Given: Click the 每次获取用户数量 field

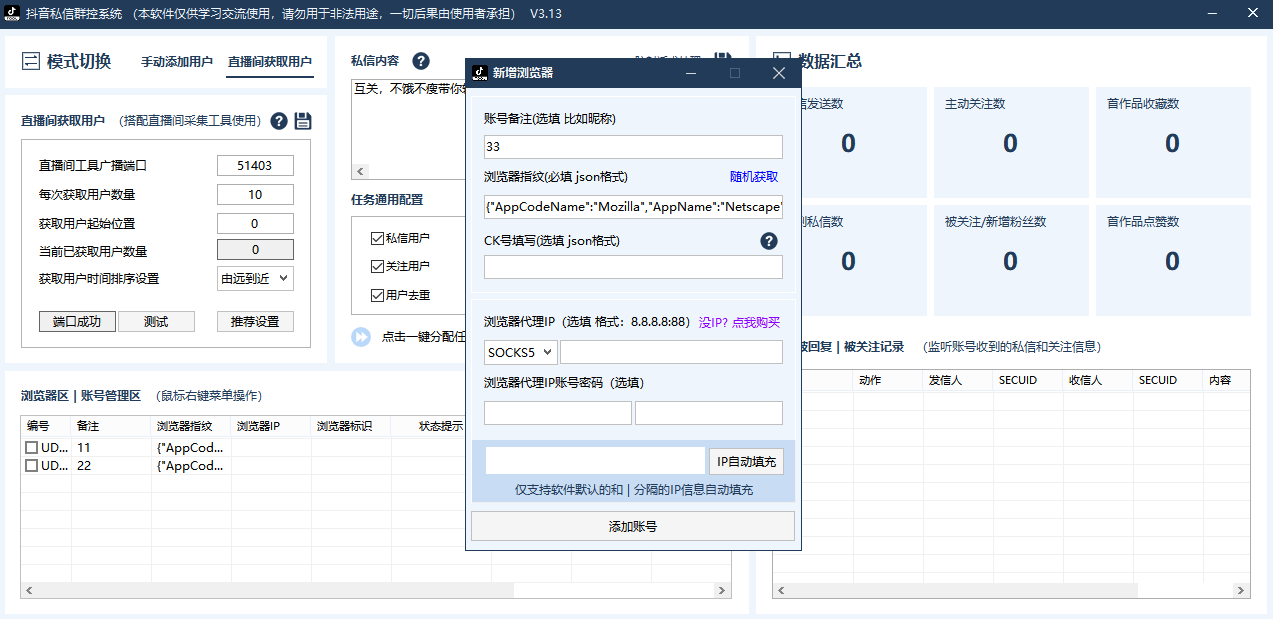Looking at the screenshot, I should [x=255, y=195].
